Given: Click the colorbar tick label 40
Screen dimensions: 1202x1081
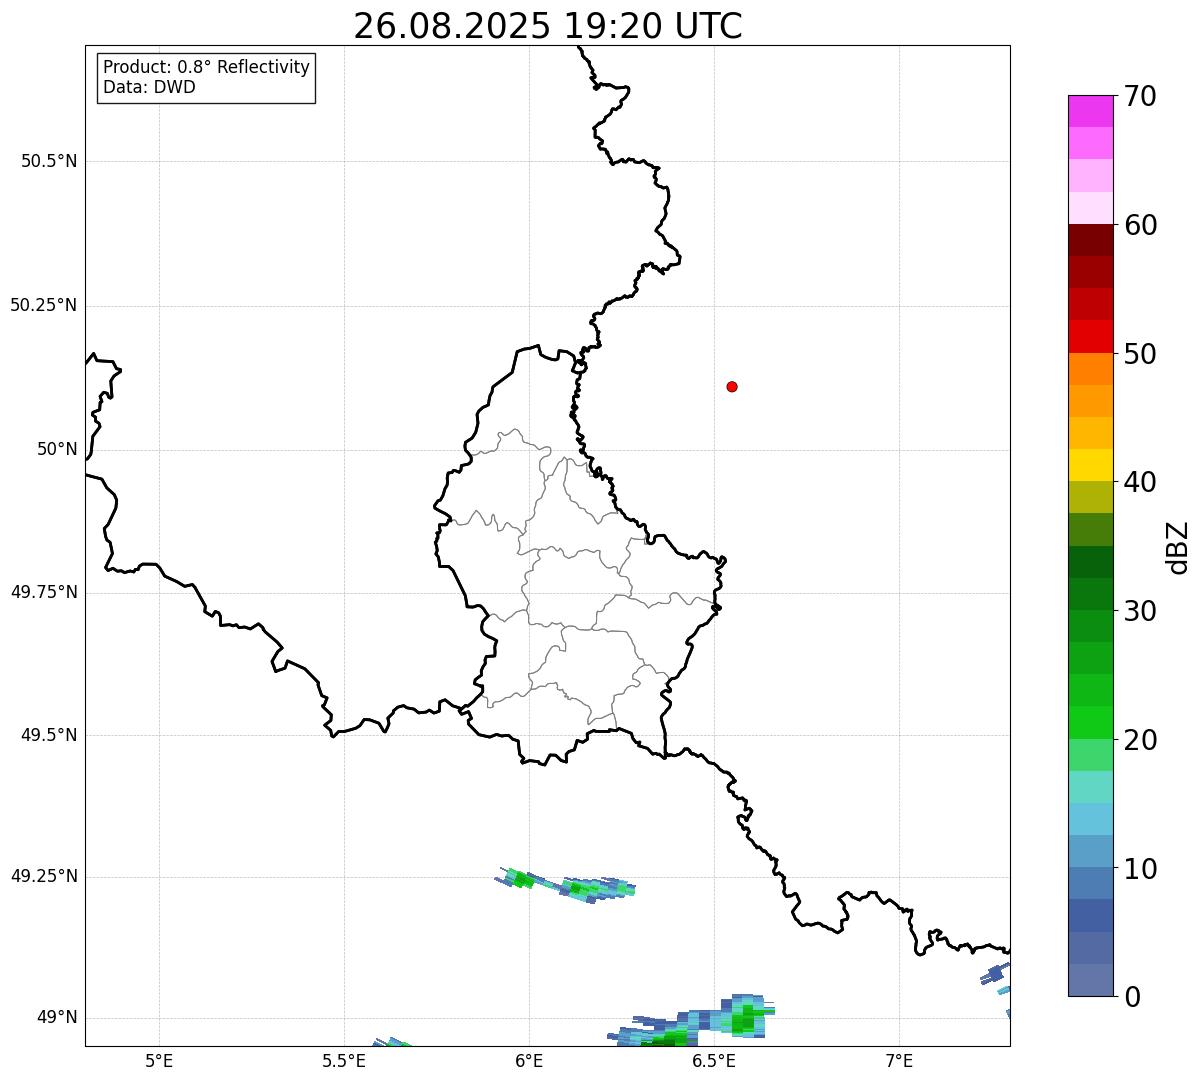Looking at the screenshot, I should 1140,483.
